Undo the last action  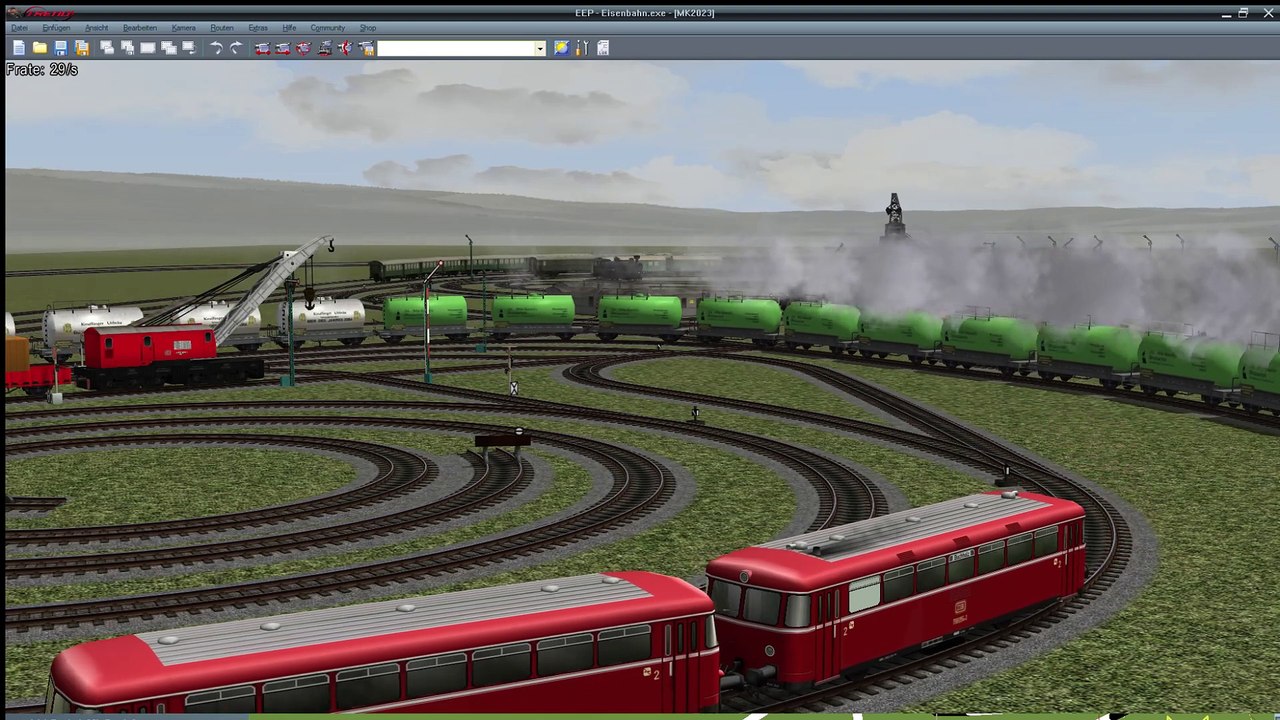(x=215, y=48)
